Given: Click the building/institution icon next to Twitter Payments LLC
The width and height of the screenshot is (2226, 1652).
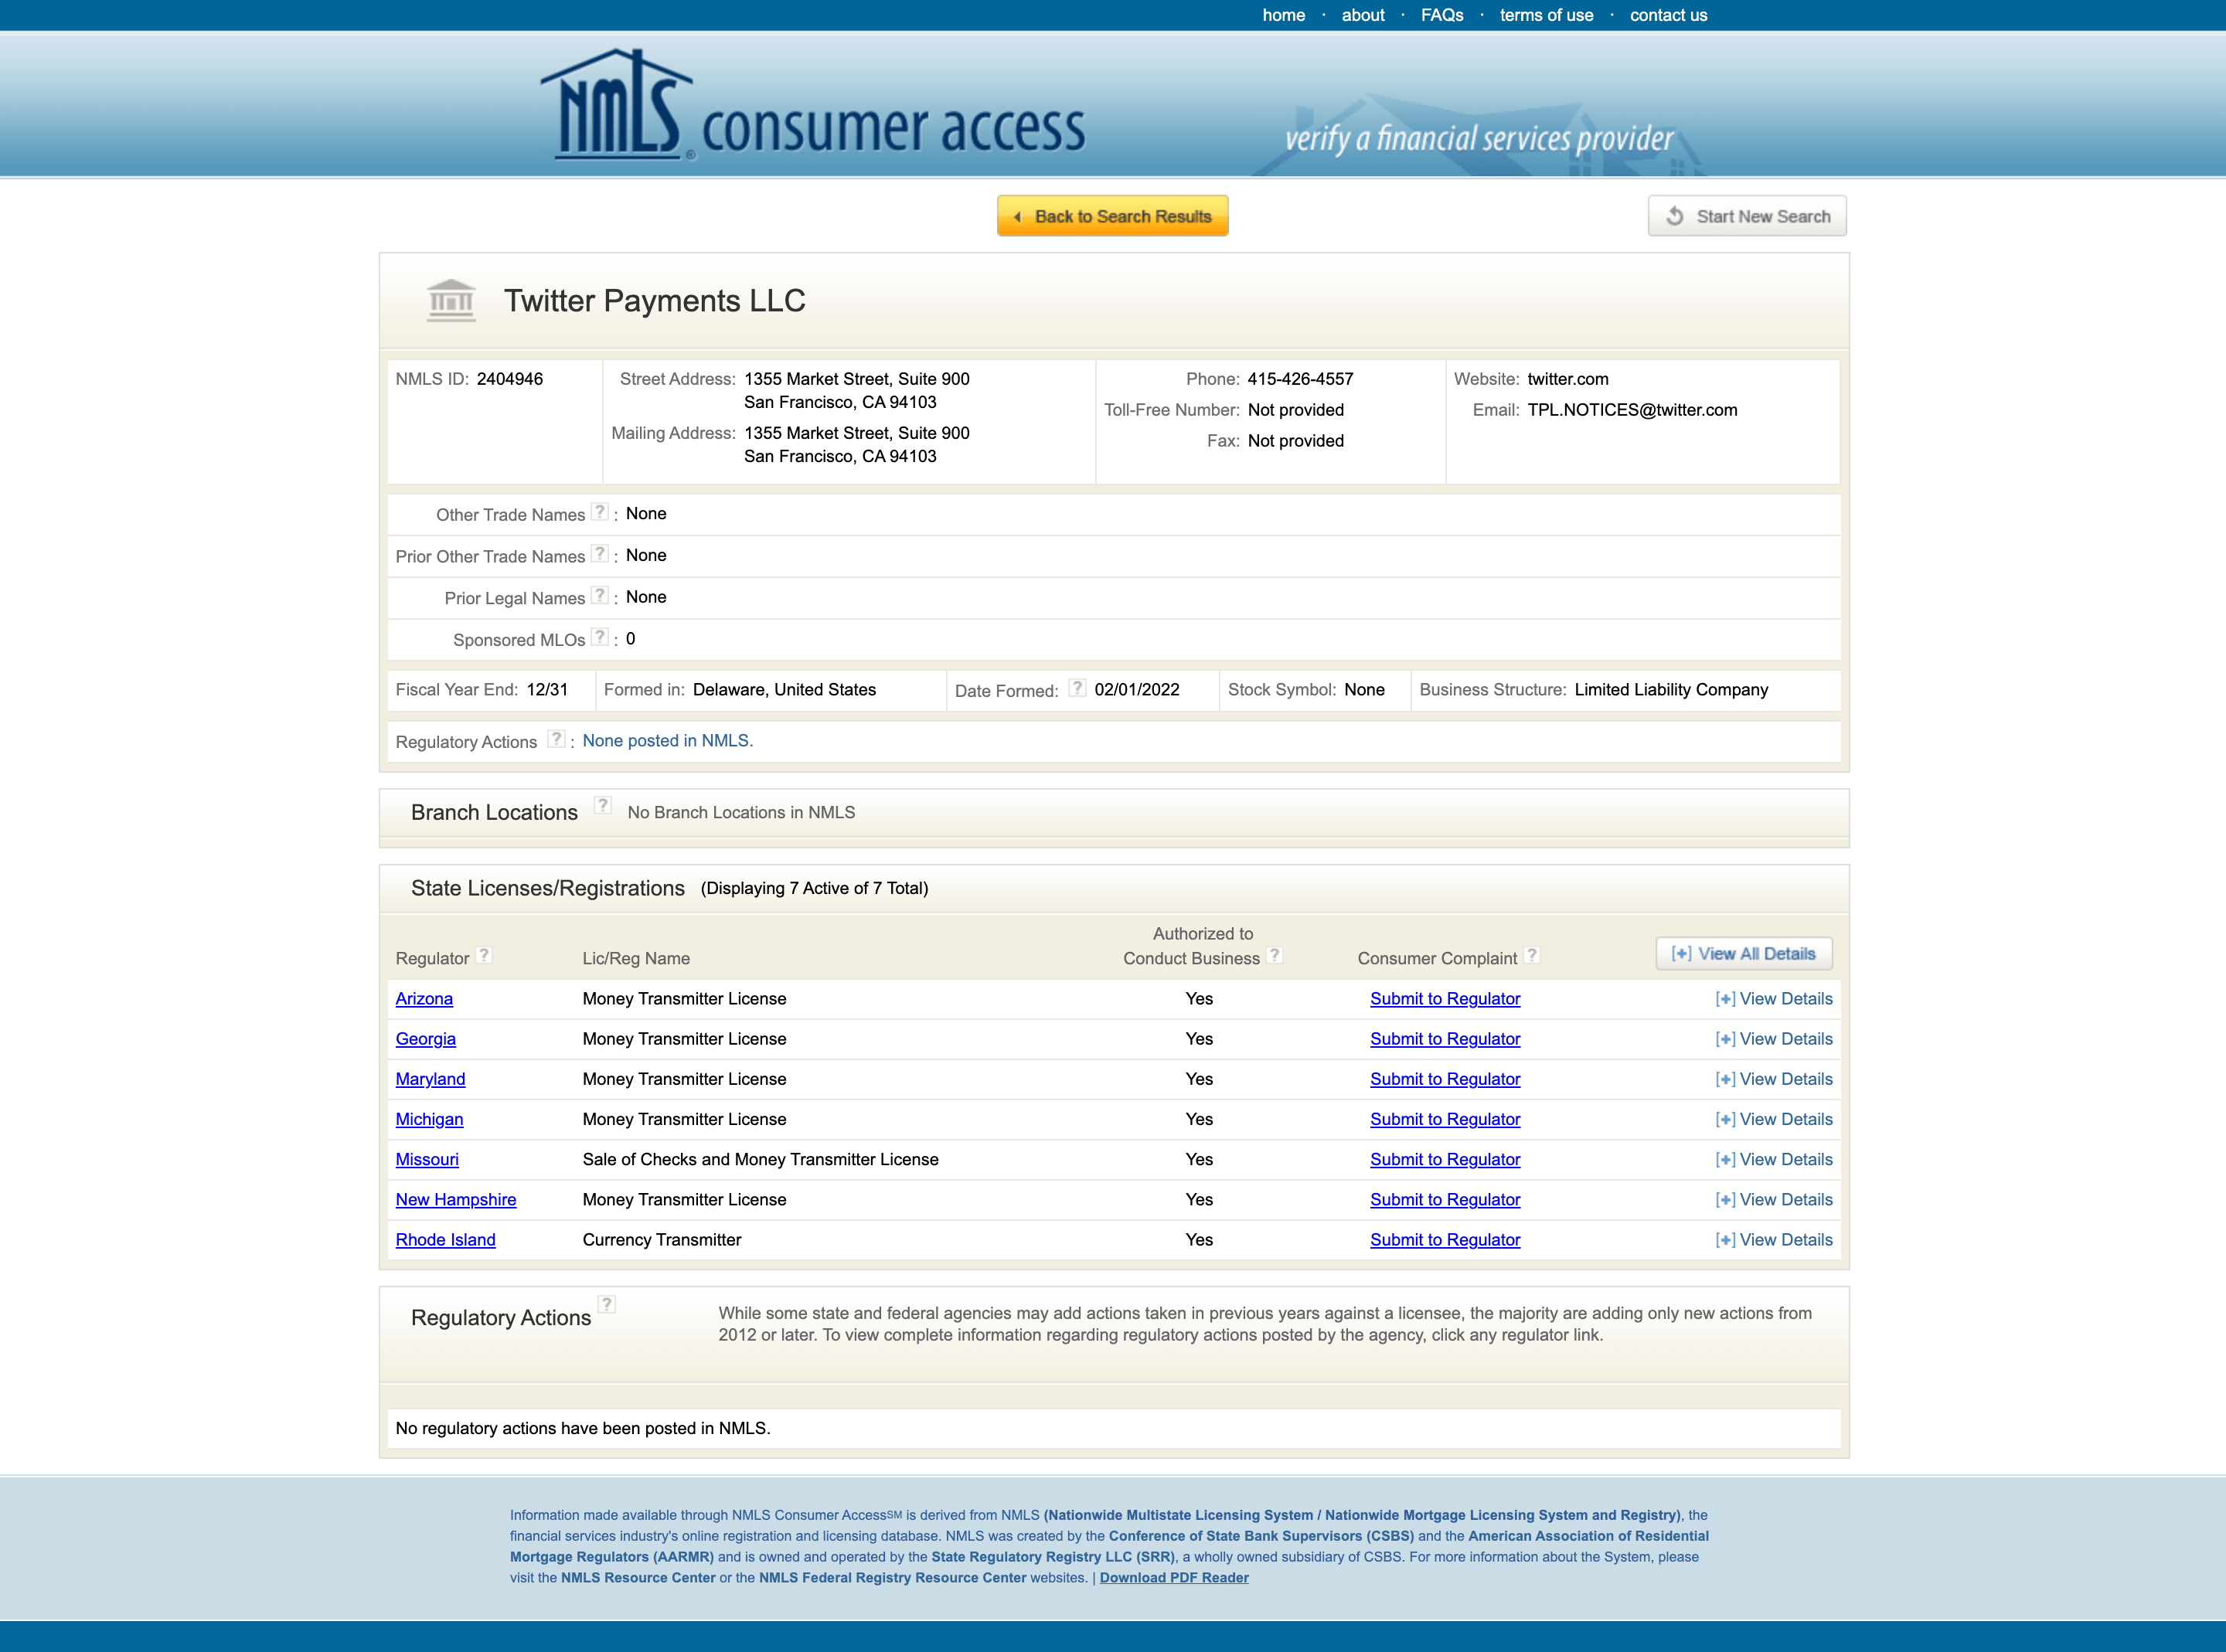Looking at the screenshot, I should click(448, 302).
